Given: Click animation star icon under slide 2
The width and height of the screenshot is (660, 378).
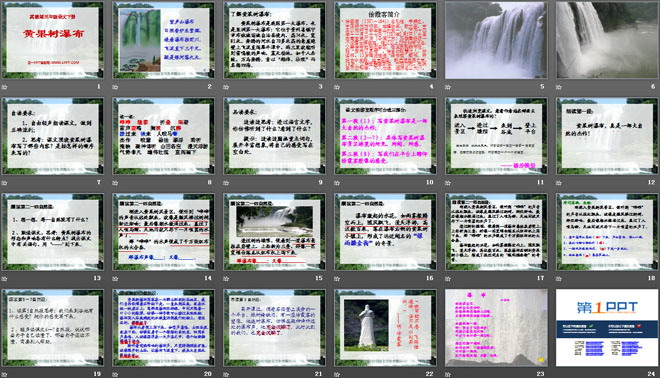Looking at the screenshot, I should (x=115, y=87).
